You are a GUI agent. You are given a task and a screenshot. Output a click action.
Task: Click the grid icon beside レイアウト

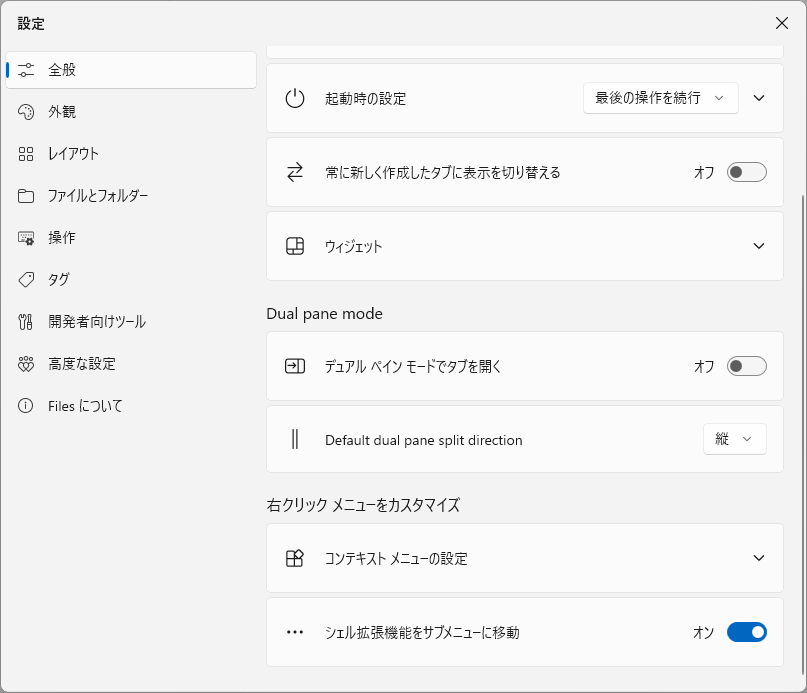click(x=26, y=154)
